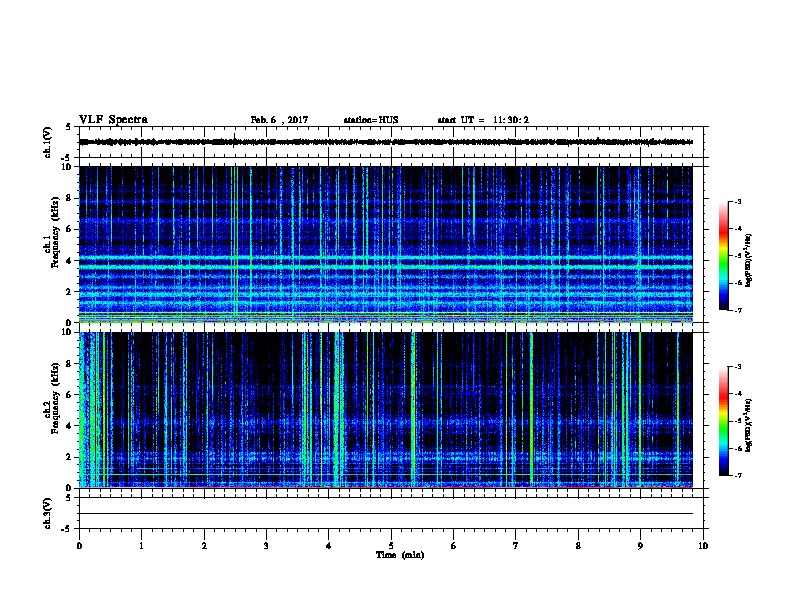Click the ch.1(V) waveform trace panel

[391, 142]
